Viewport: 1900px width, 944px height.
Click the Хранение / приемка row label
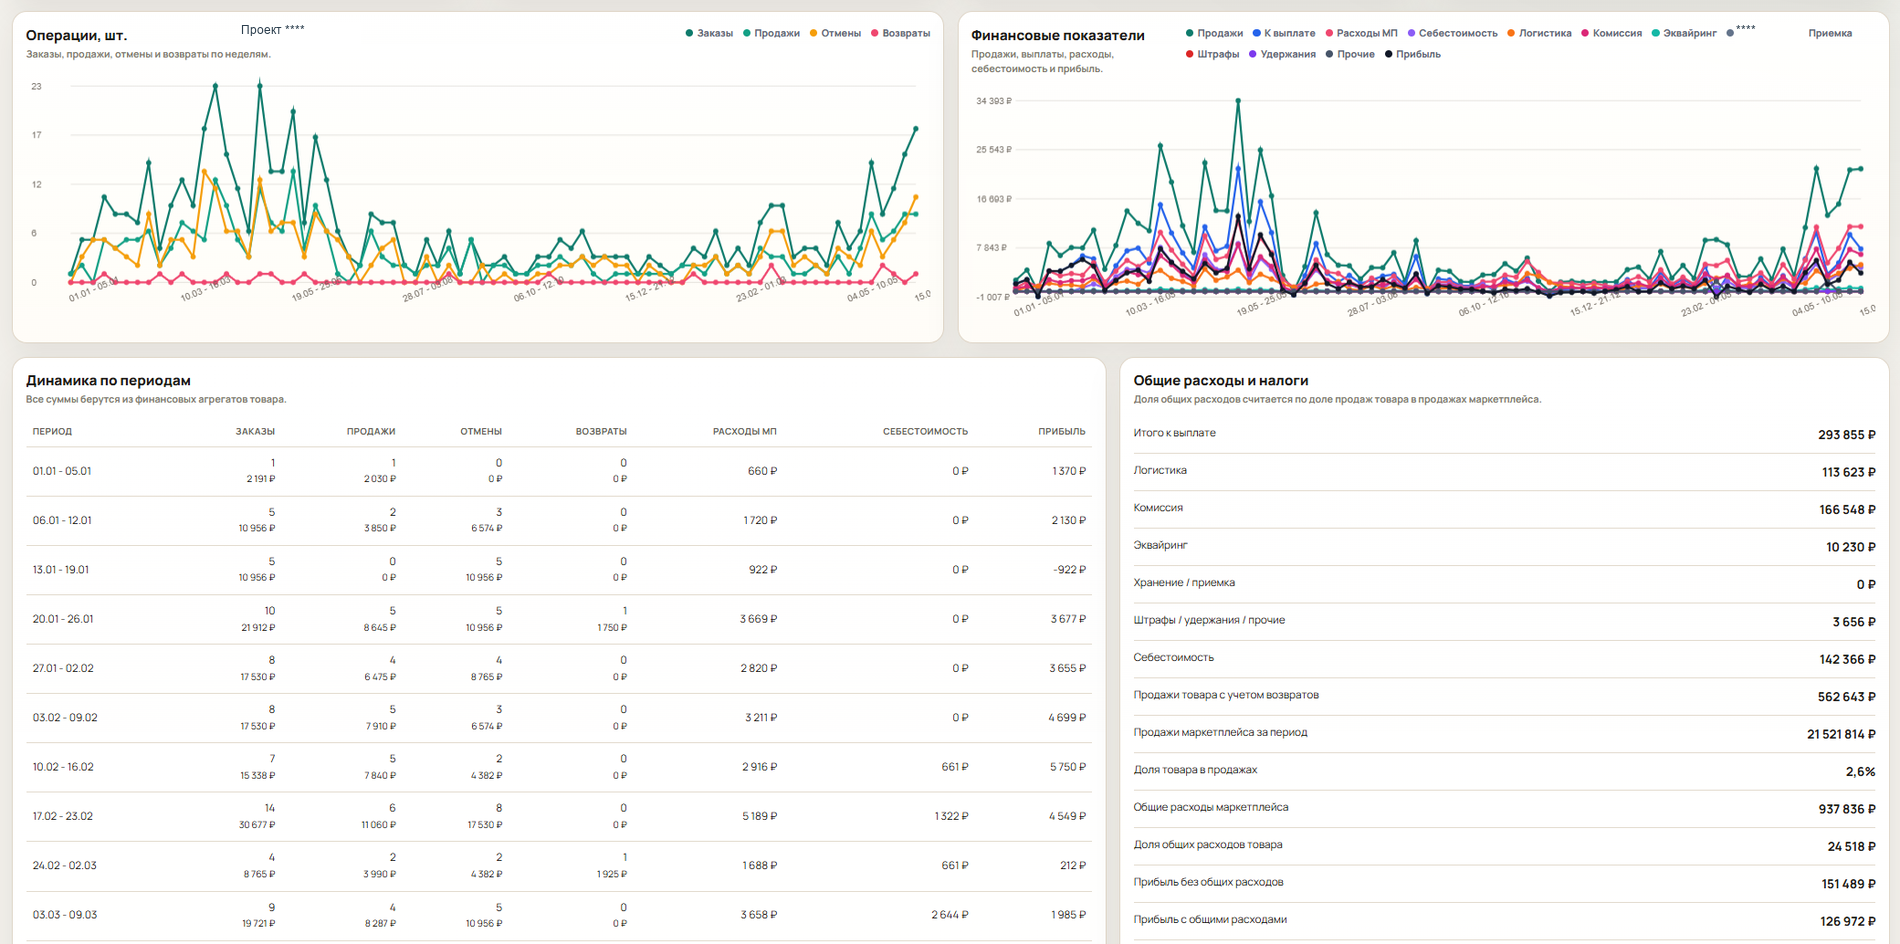pos(1184,583)
